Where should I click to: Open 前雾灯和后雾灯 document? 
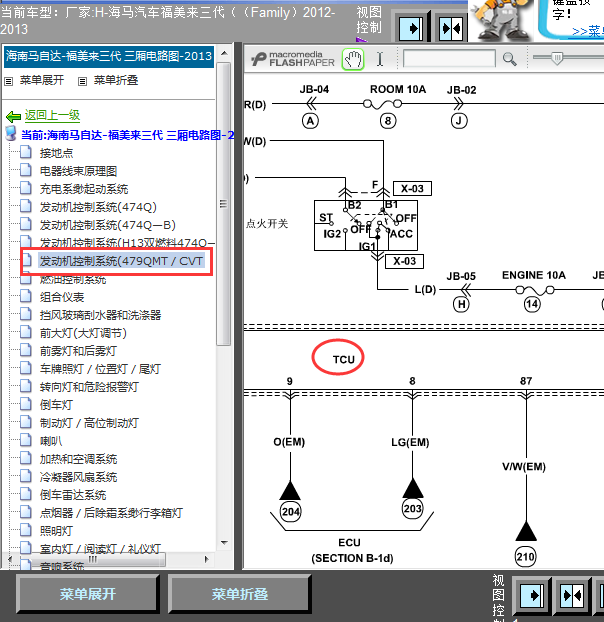pos(78,351)
